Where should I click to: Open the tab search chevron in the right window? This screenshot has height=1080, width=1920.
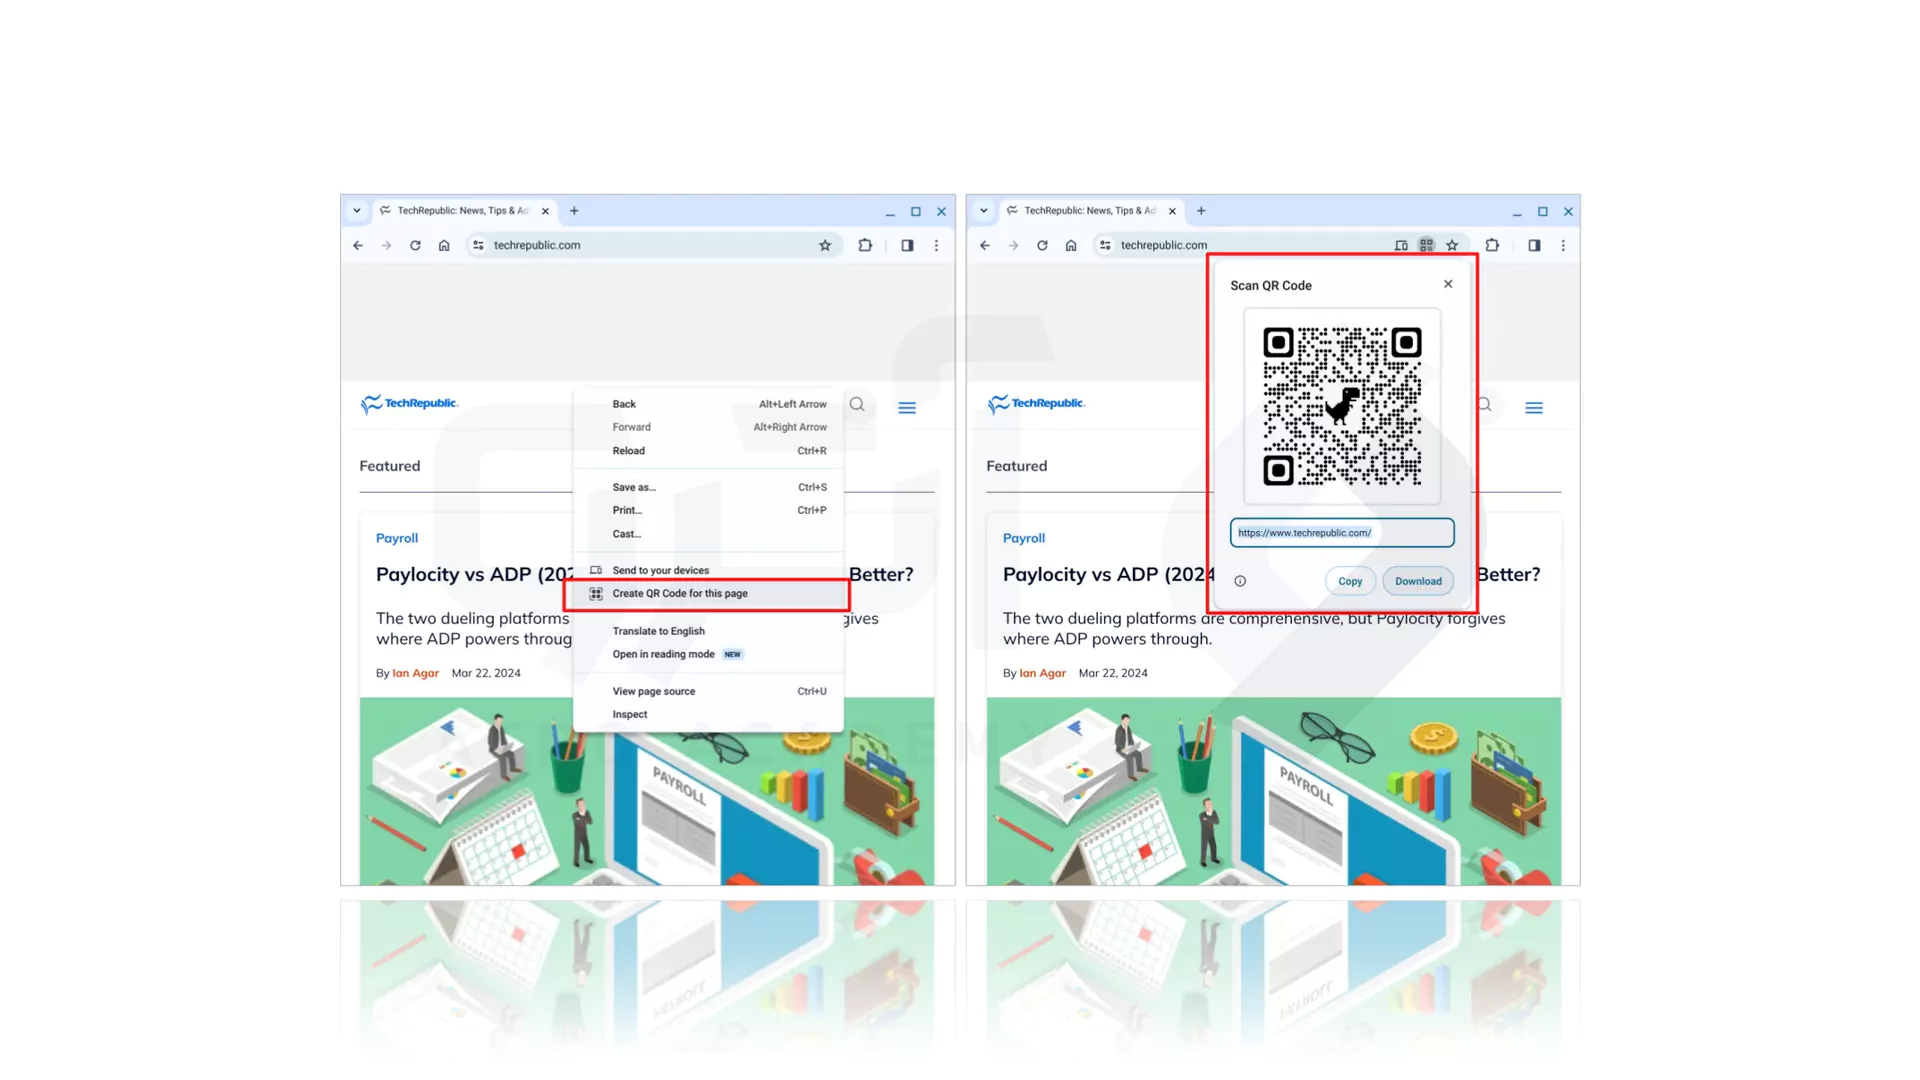point(983,211)
